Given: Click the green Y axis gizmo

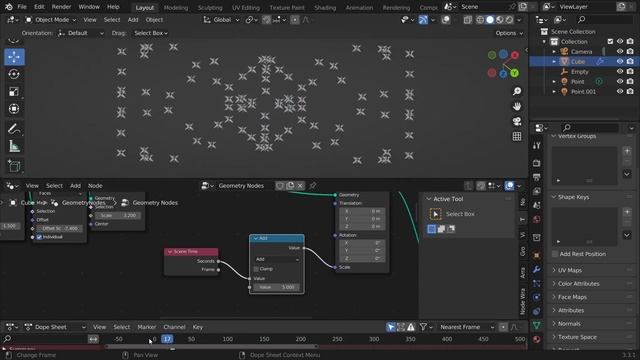Looking at the screenshot, I should coord(514,73).
